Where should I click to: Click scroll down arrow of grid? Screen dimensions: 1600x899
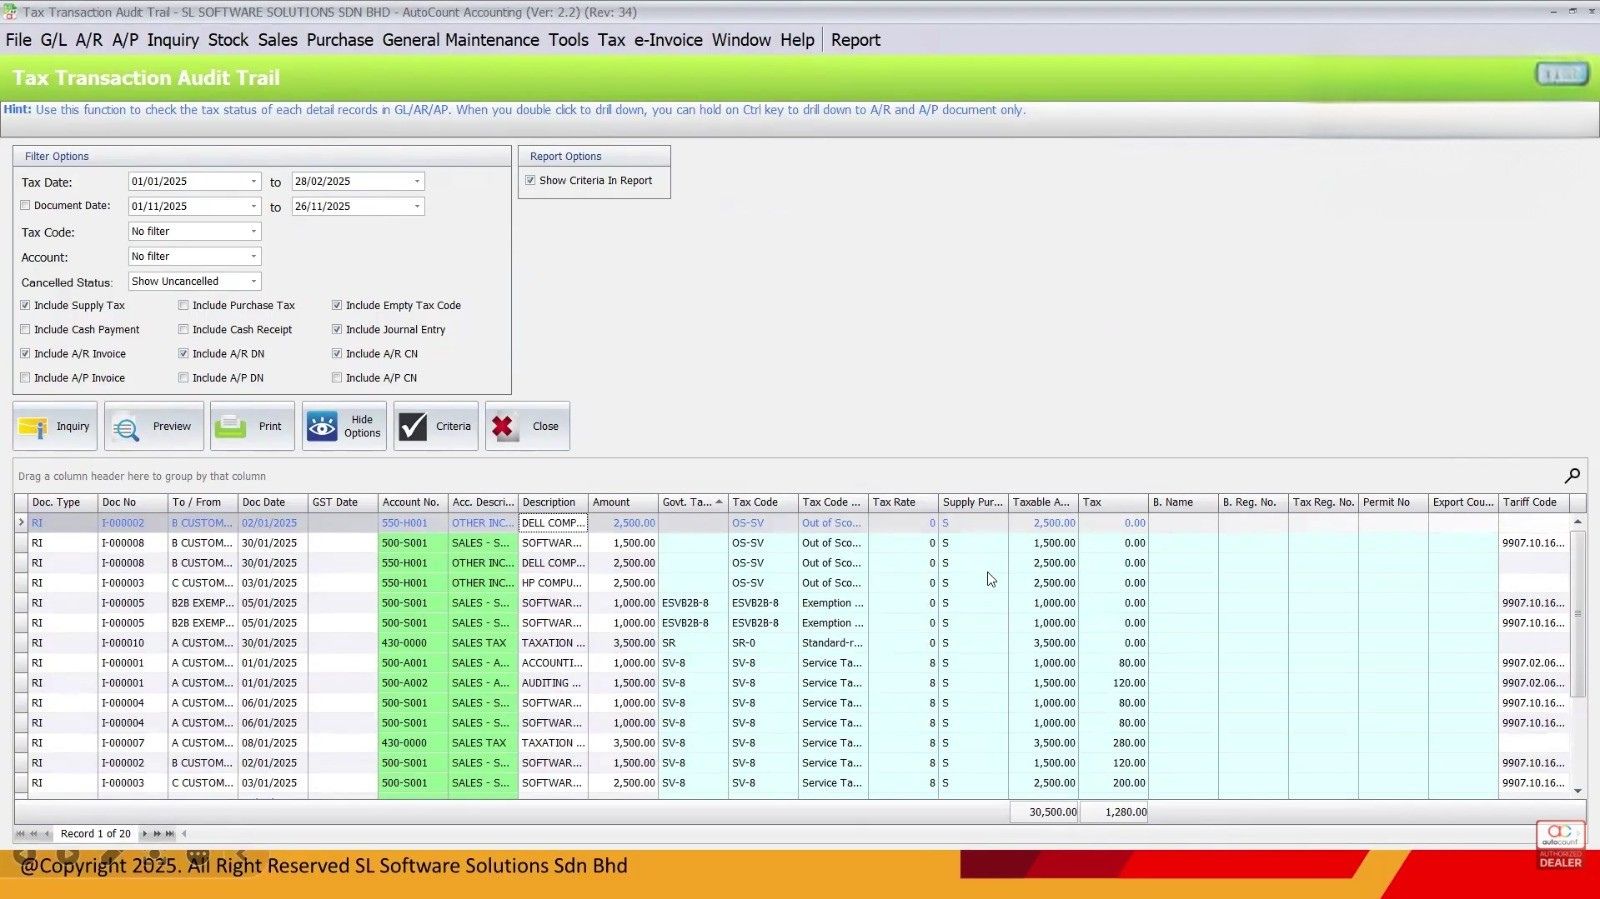point(1578,790)
